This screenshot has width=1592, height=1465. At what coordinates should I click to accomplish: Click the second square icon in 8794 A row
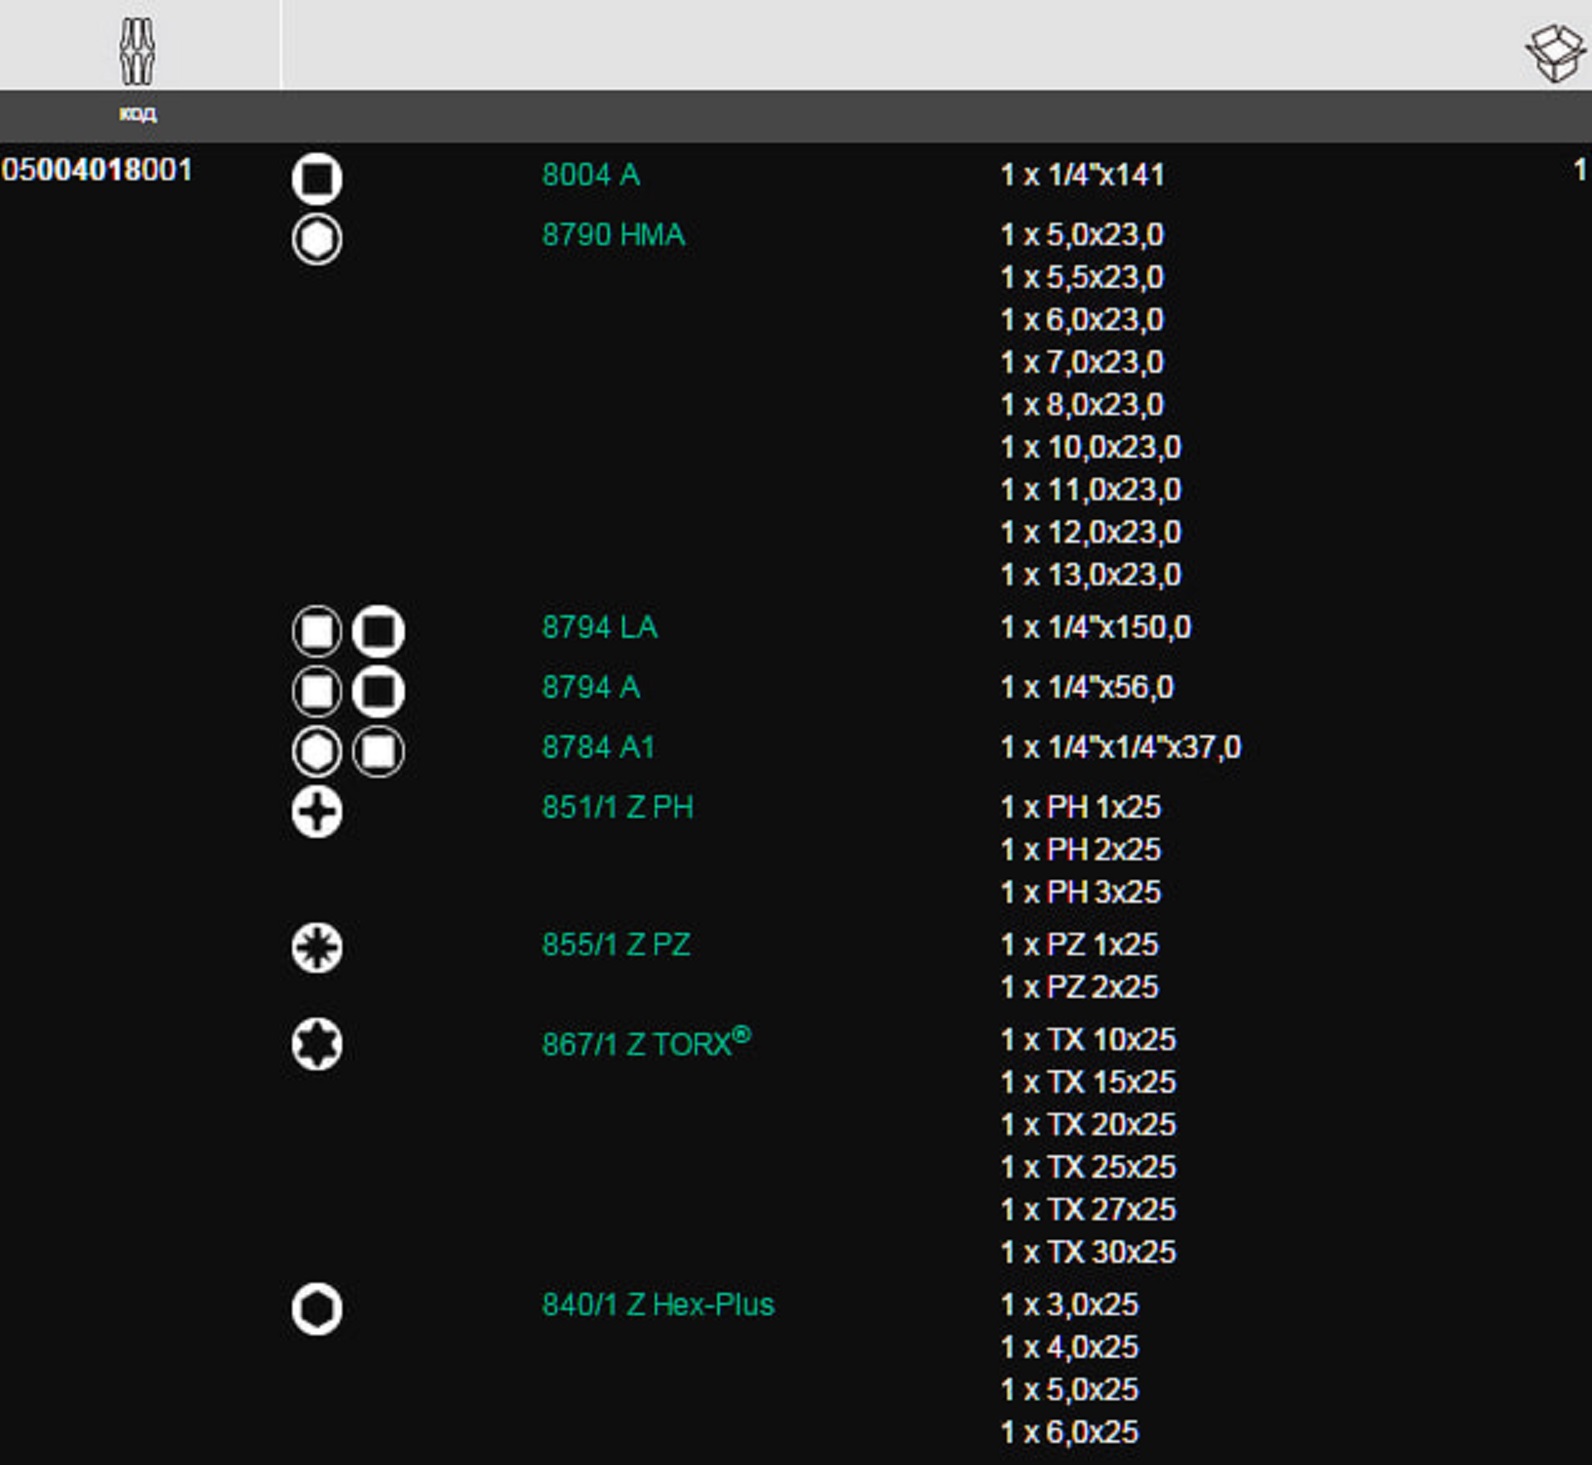(379, 691)
